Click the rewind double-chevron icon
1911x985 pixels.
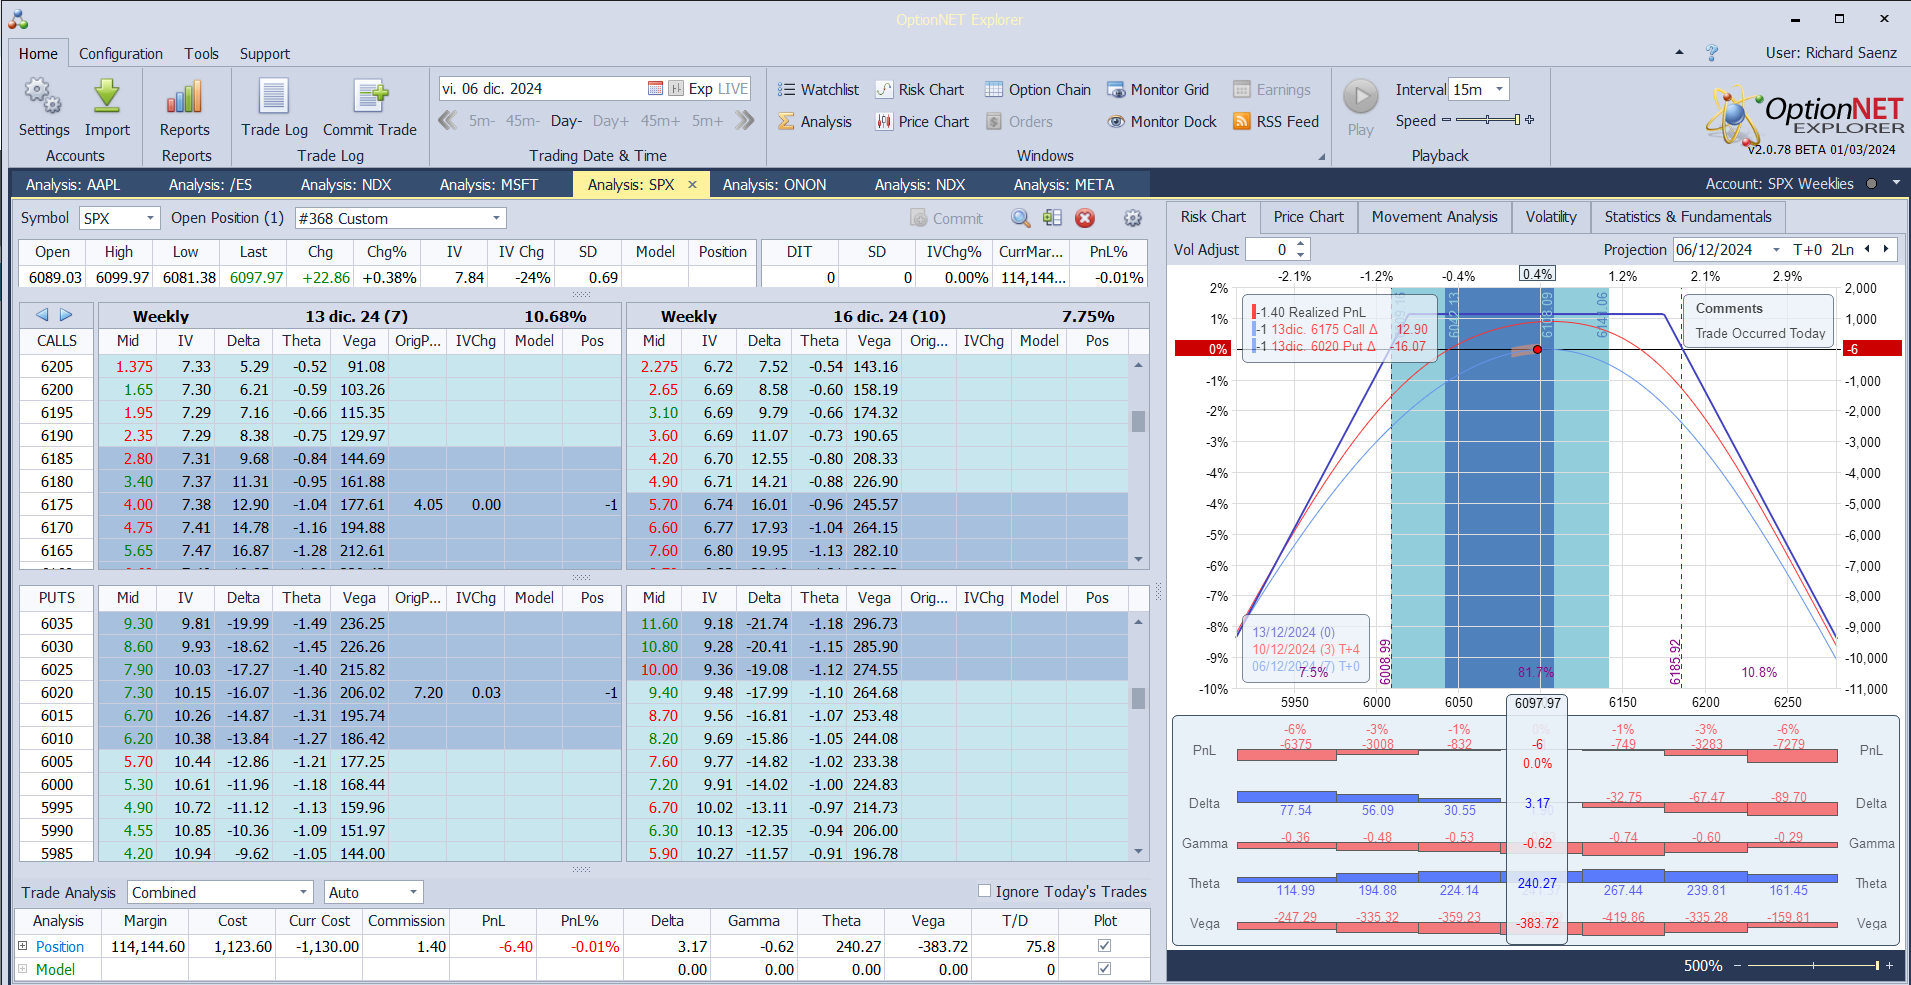448,121
